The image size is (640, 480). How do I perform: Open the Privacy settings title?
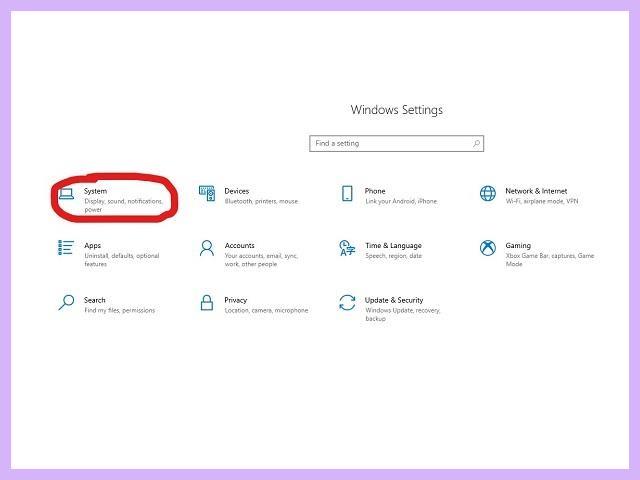(x=236, y=300)
